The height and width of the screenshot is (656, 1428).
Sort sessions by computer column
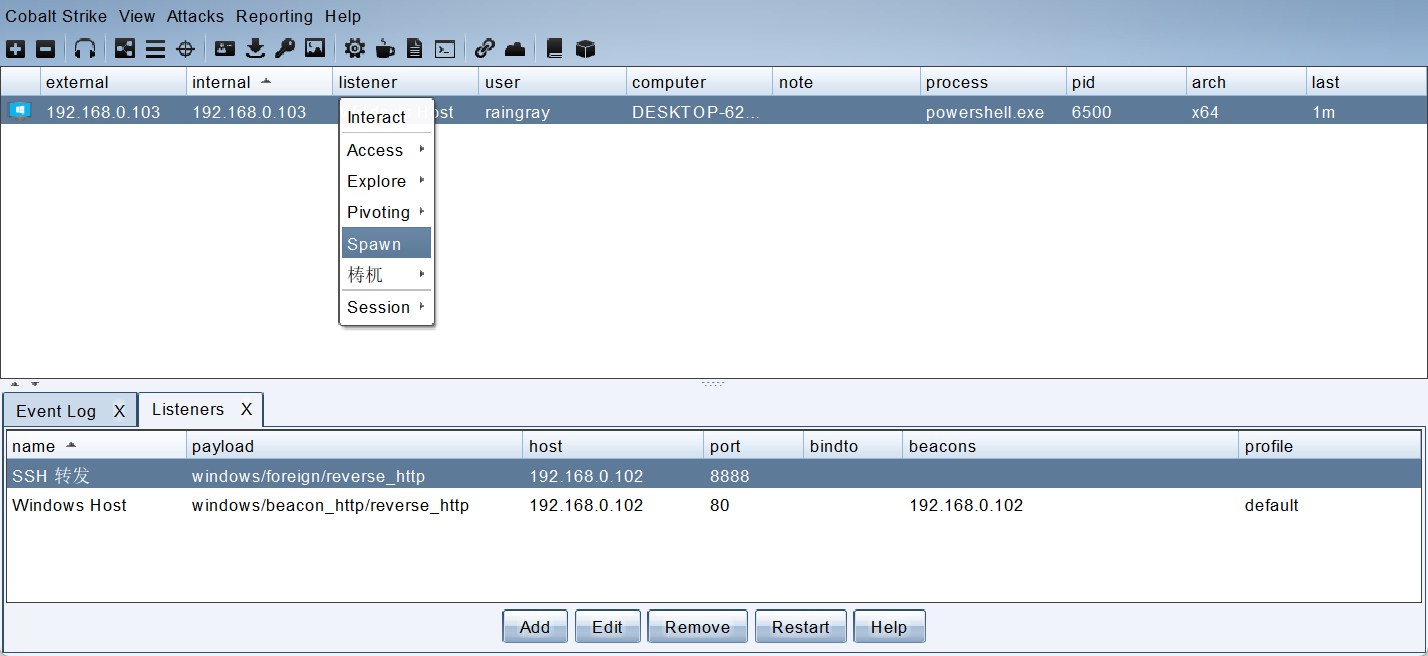(699, 82)
